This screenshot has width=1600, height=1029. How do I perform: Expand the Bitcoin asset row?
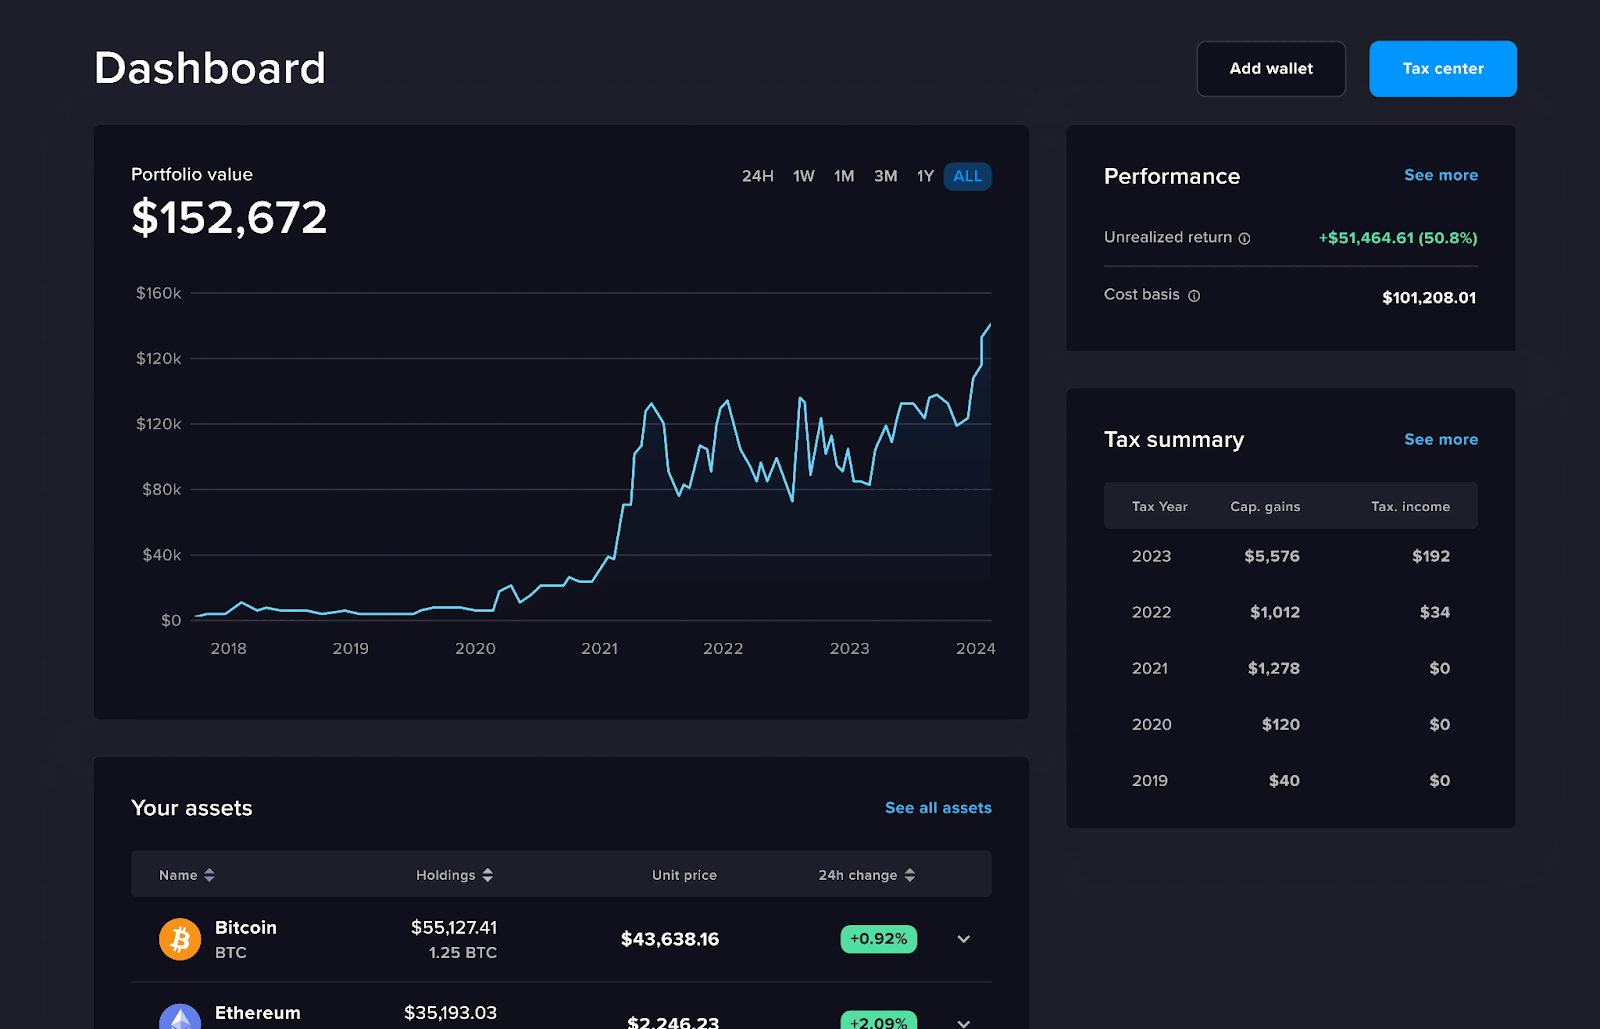(962, 939)
